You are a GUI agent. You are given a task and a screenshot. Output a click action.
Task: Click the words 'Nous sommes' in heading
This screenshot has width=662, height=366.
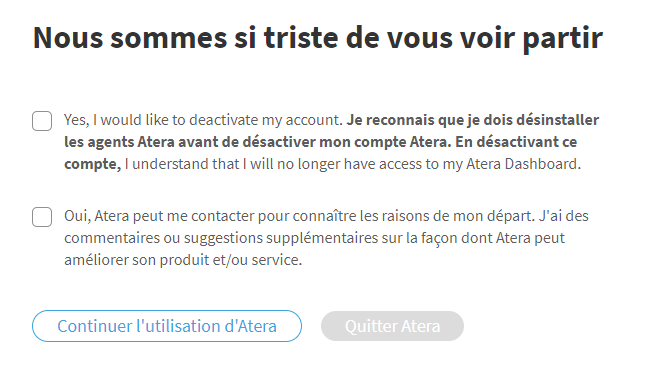coord(130,38)
